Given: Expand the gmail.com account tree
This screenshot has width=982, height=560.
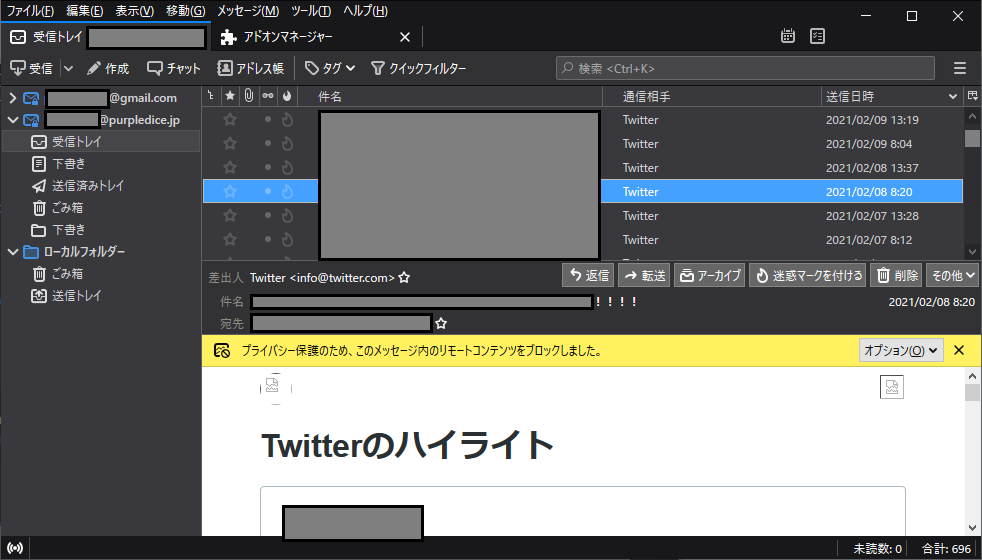Looking at the screenshot, I should click(12, 98).
